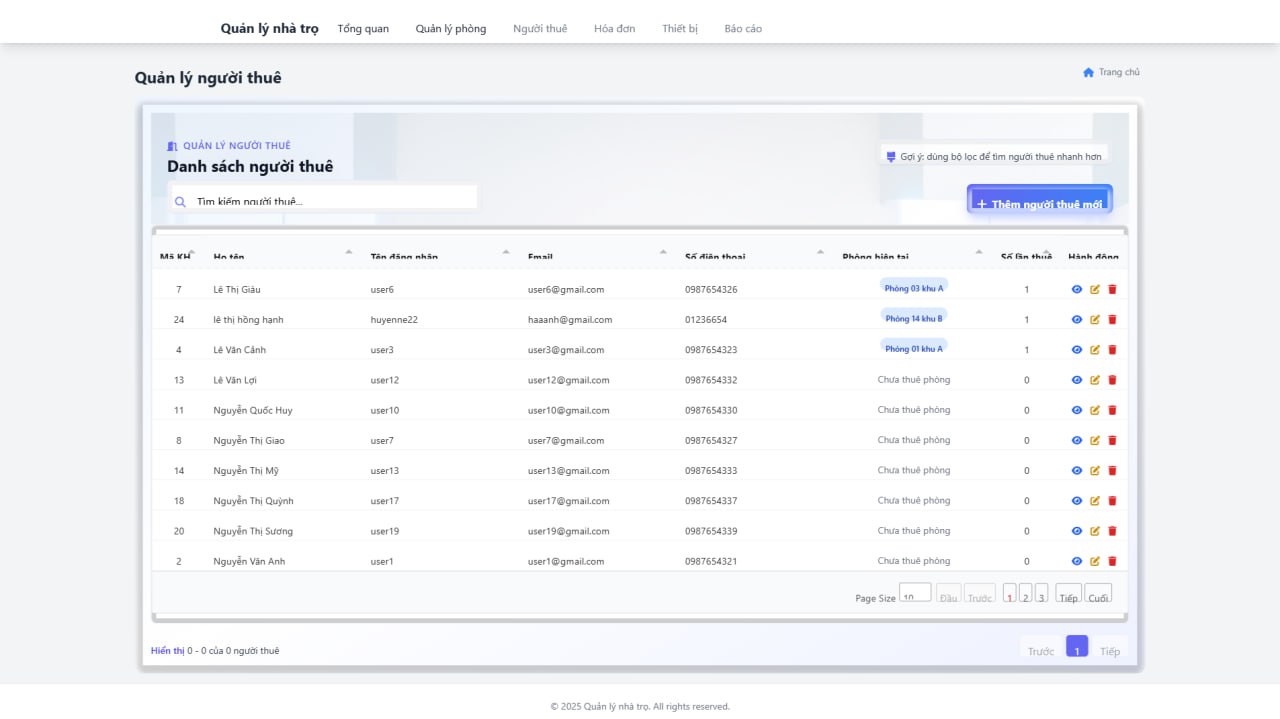This screenshot has height=719, width=1280.
Task: Edit Nguyễn Thị Mỹ with the pencil icon
Action: (x=1094, y=469)
